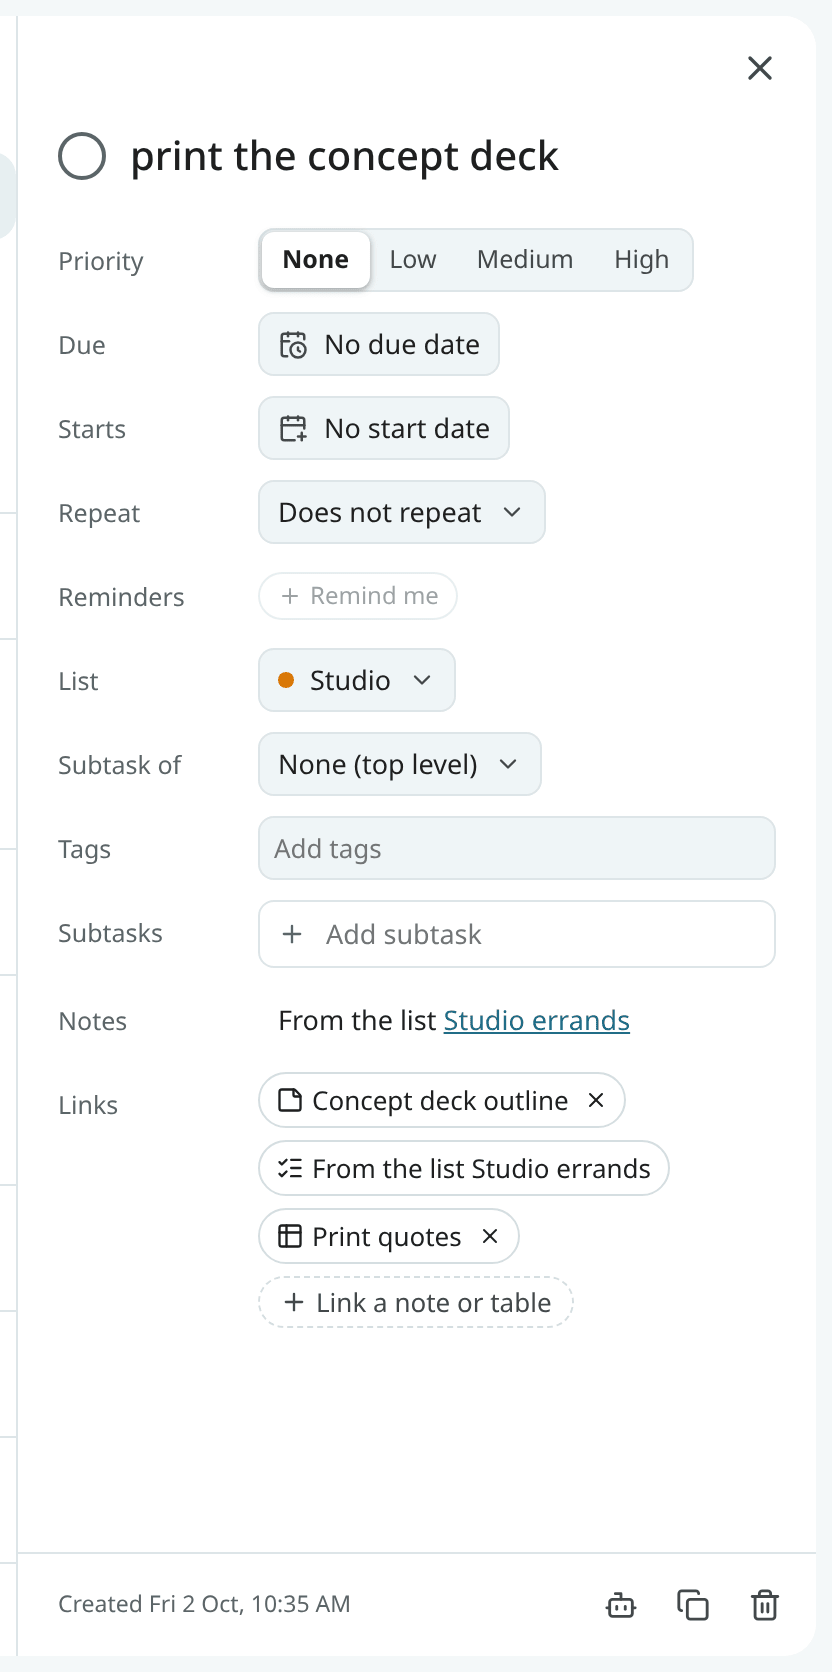Open the 'None (top level)' parent dropdown

(x=400, y=764)
